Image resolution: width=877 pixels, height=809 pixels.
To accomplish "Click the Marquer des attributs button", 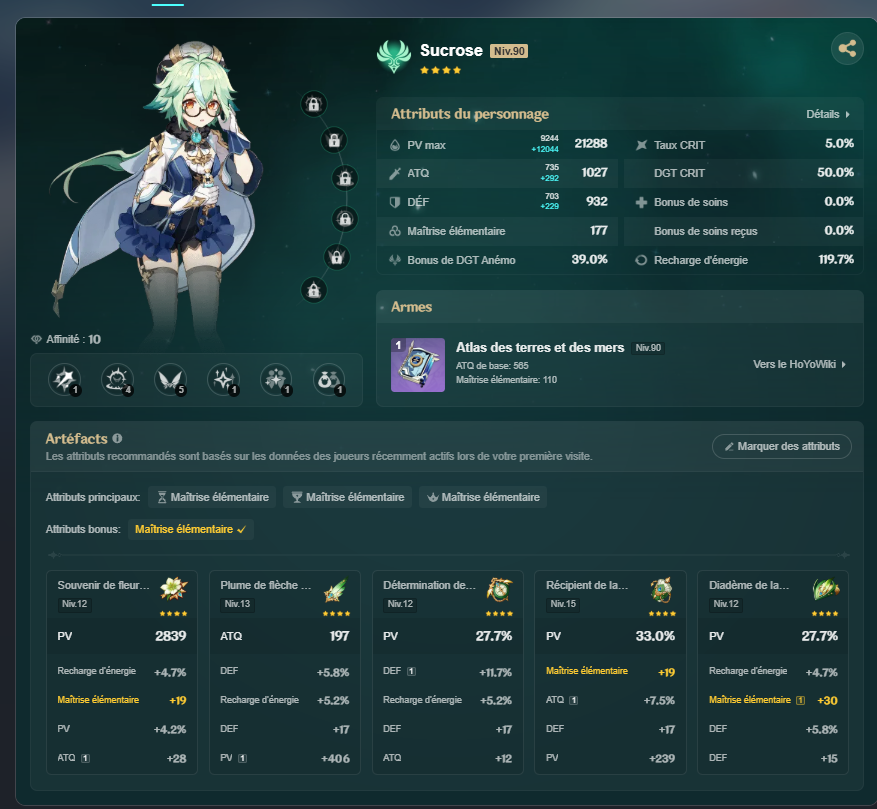I will point(781,446).
